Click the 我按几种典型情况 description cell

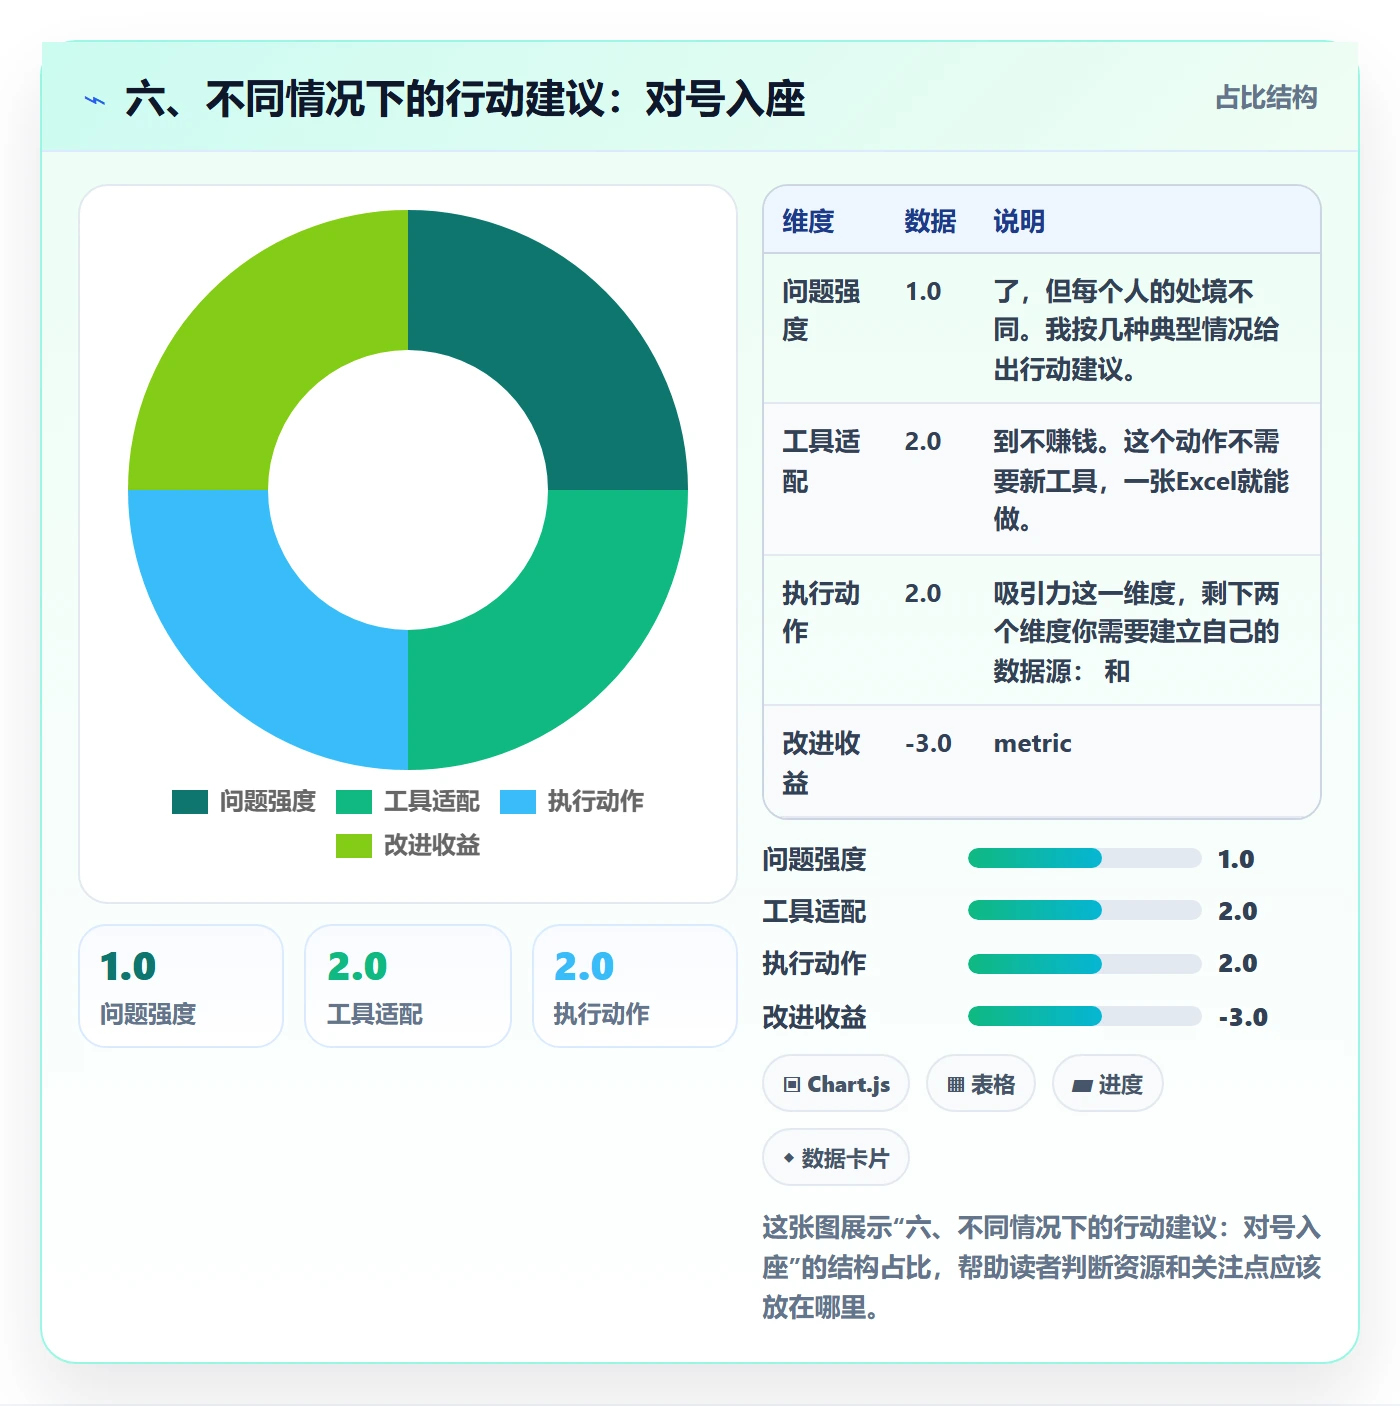coord(1136,330)
